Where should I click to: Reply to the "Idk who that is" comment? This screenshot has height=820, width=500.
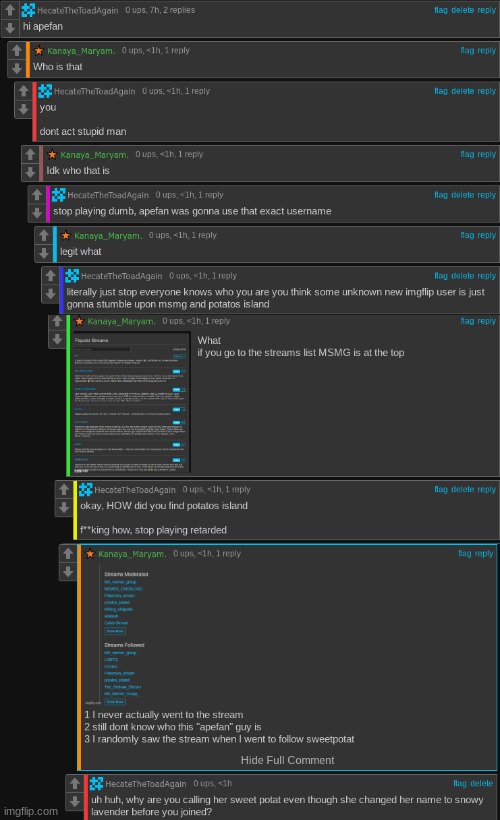tap(486, 154)
